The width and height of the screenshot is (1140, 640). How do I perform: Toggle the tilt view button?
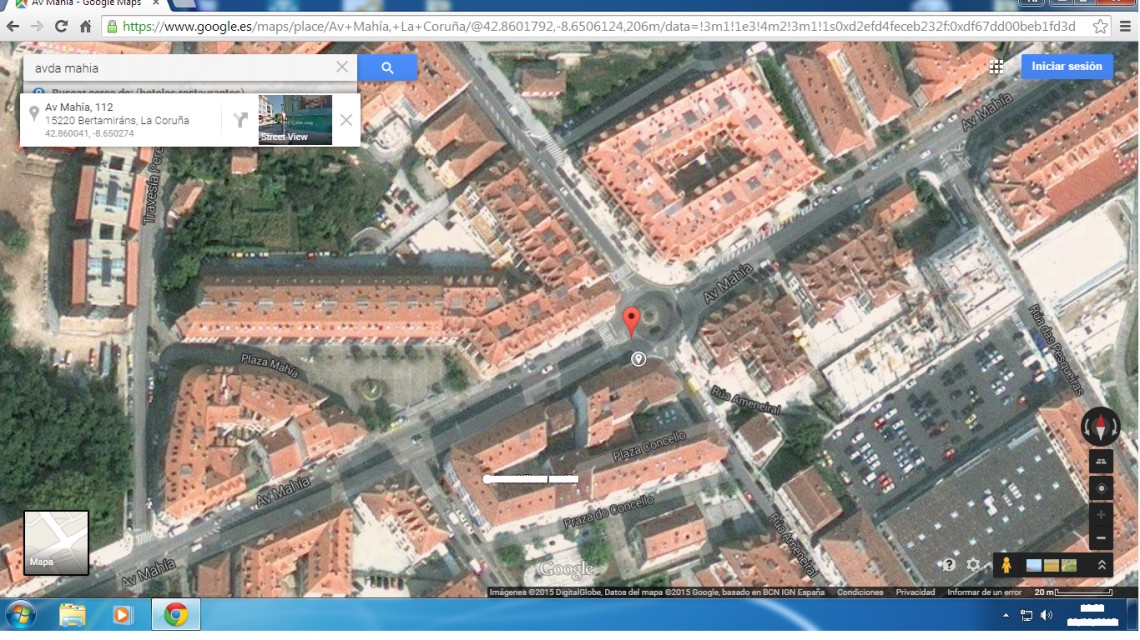1101,461
